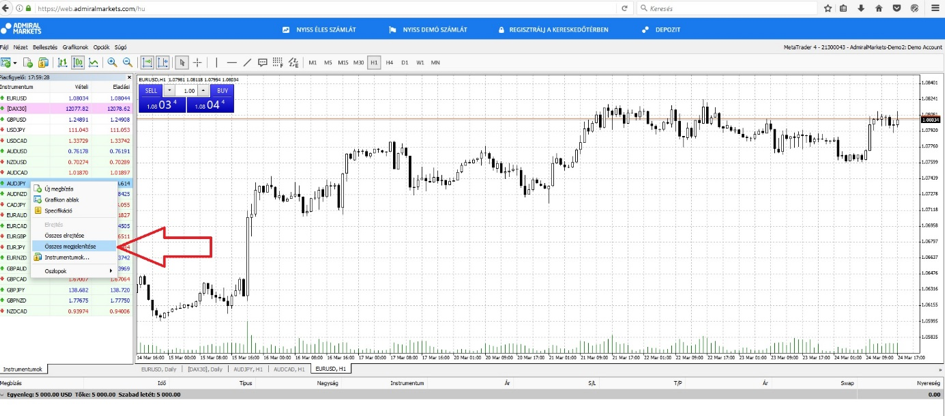945x416 pixels.
Task: Select the trendline drawing tool
Action: (247, 63)
